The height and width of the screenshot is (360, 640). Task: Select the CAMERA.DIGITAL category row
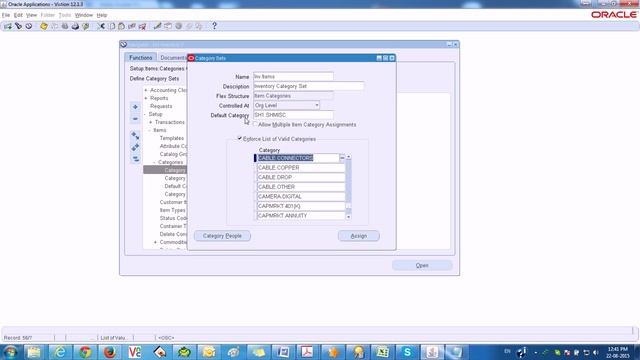301,196
